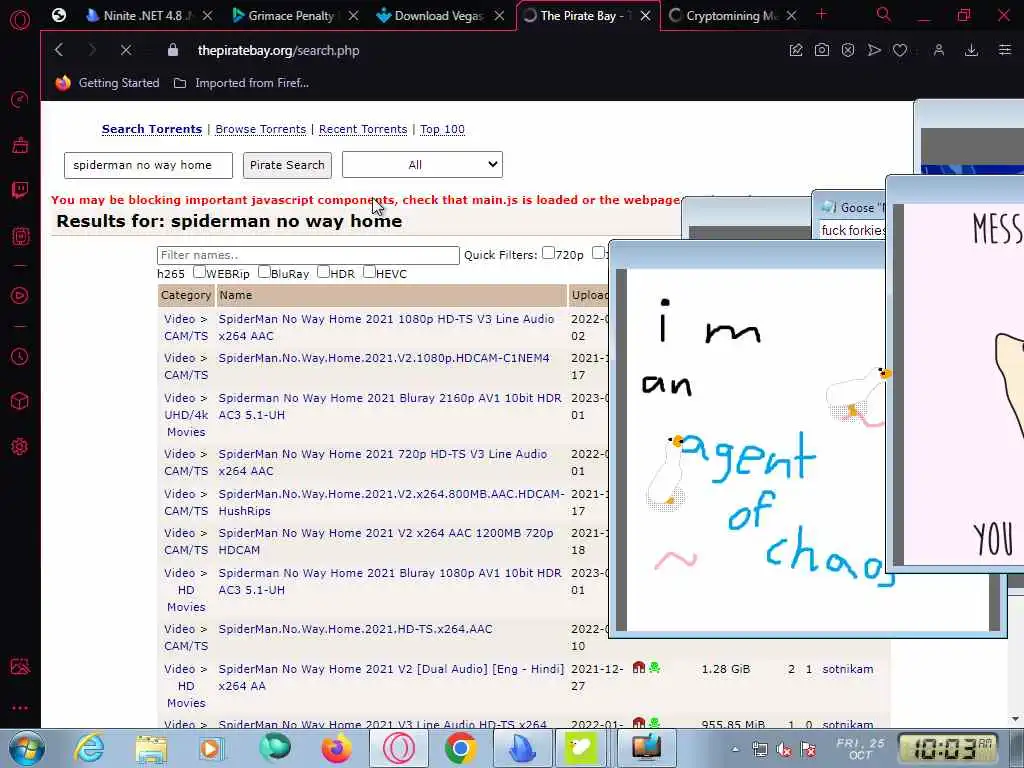The image size is (1024, 768).
Task: Open the history clock icon in sidebar
Action: click(x=20, y=357)
